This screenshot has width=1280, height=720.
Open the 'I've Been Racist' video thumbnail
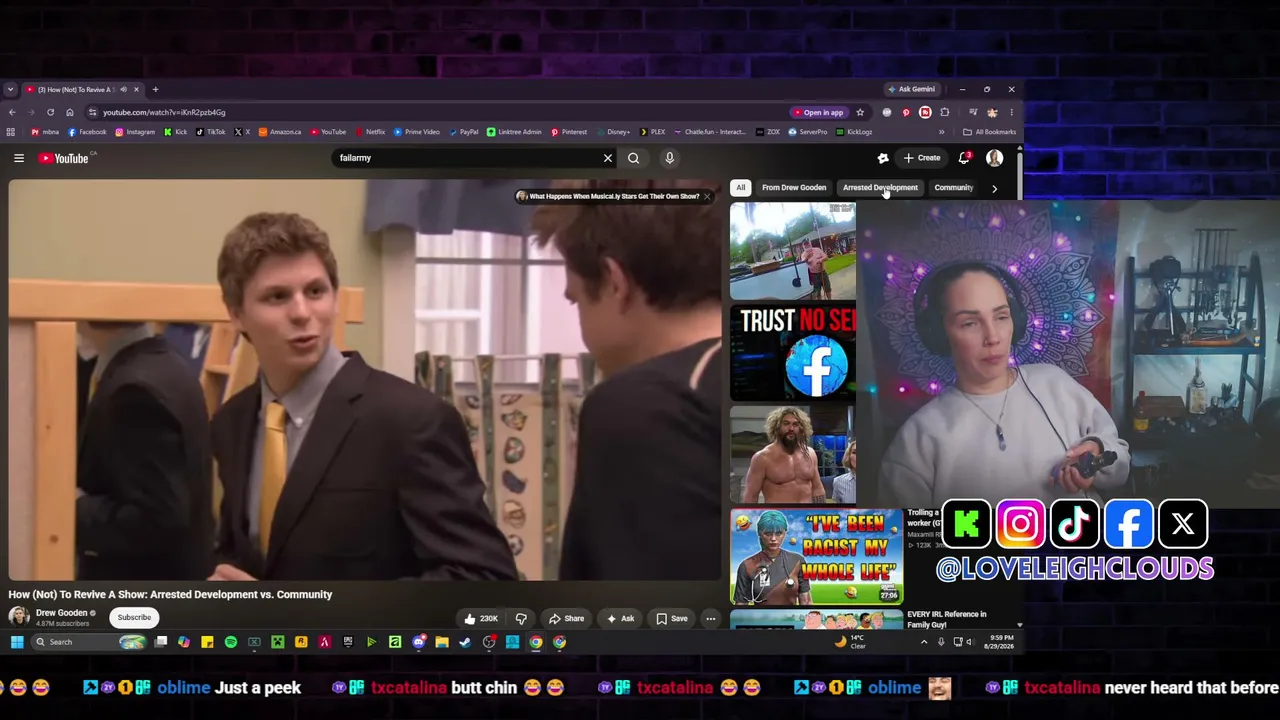click(816, 557)
